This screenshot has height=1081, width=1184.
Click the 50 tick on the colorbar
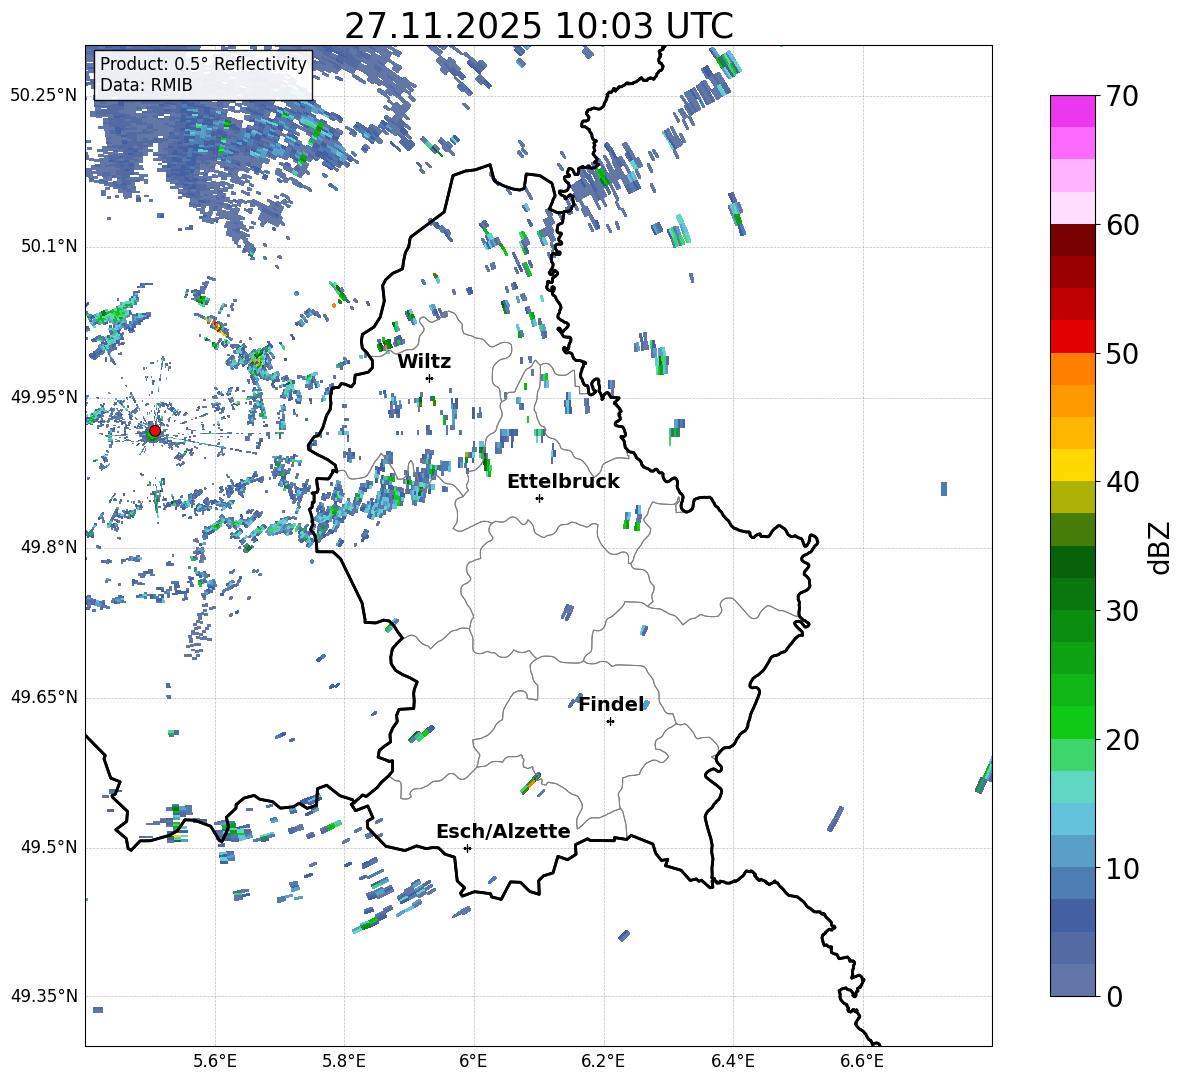point(1121,354)
